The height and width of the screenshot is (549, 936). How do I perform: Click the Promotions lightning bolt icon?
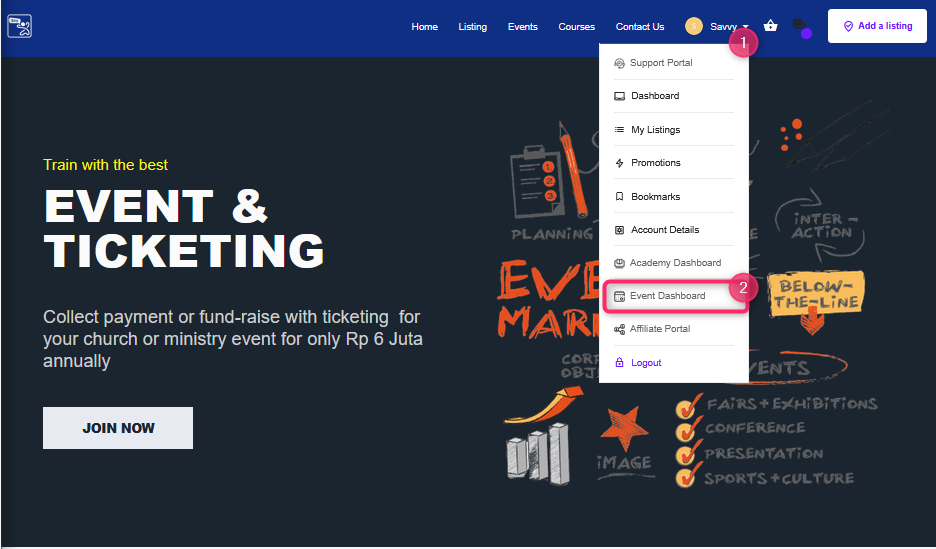point(619,163)
